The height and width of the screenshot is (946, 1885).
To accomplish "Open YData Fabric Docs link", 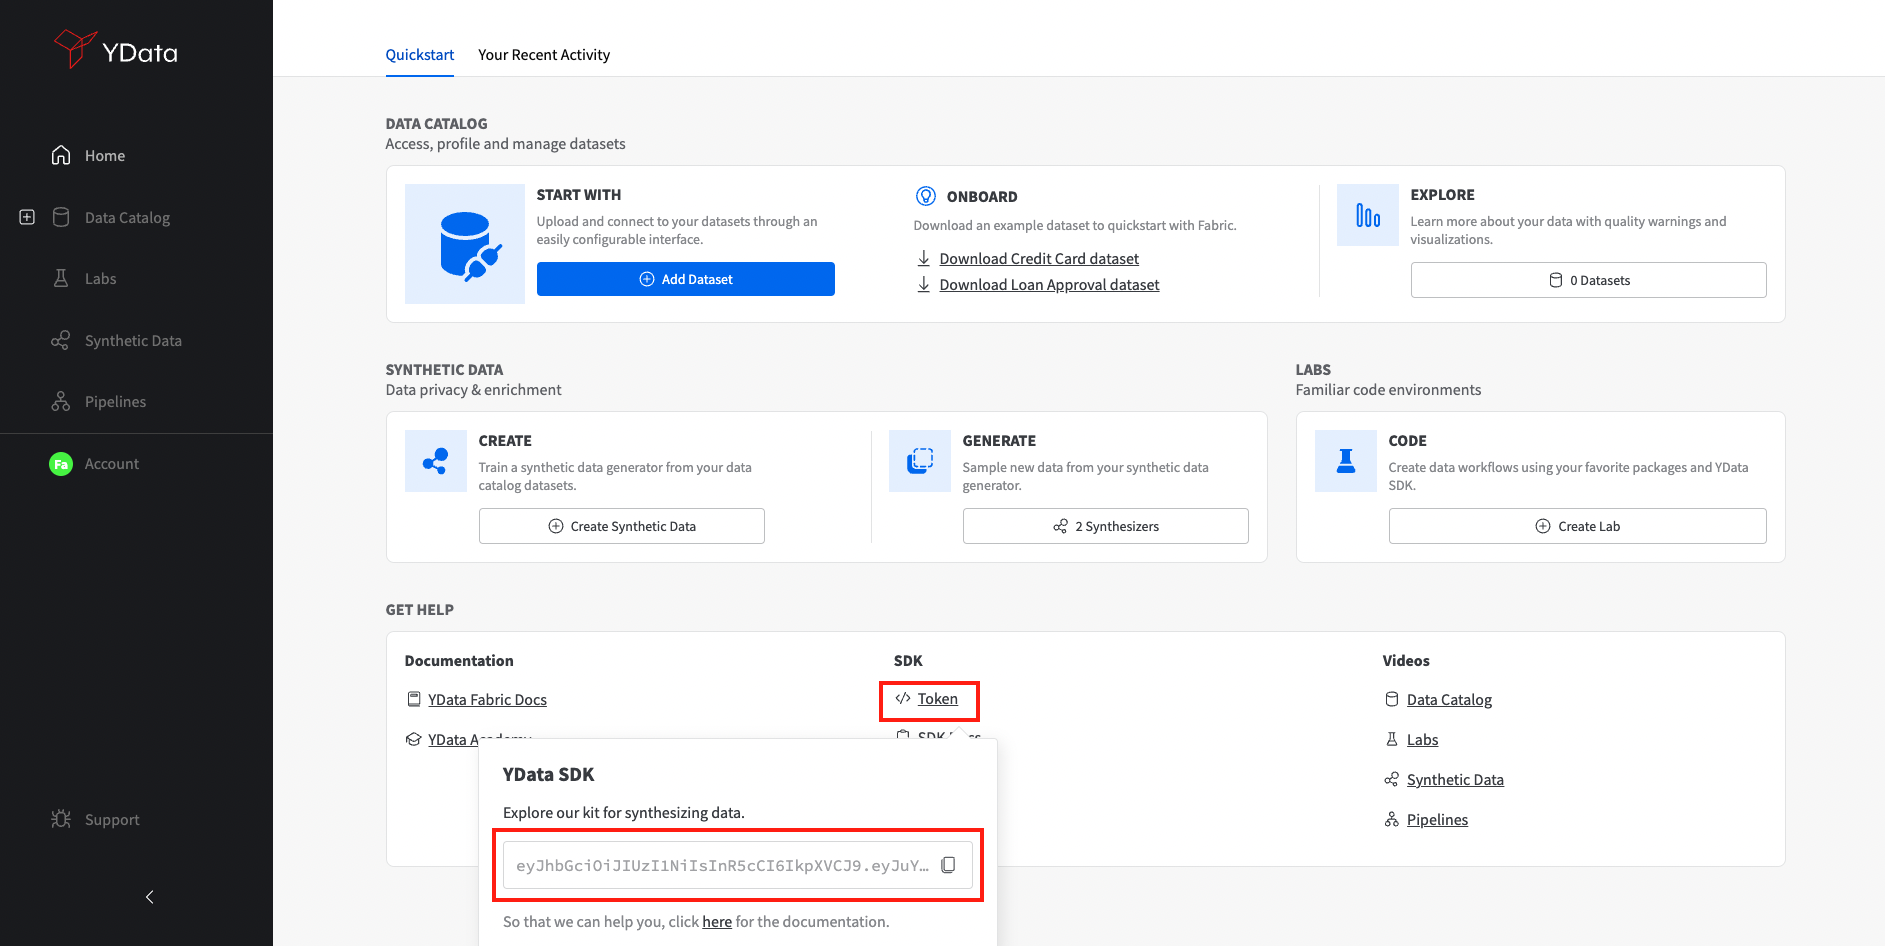I will pos(487,700).
